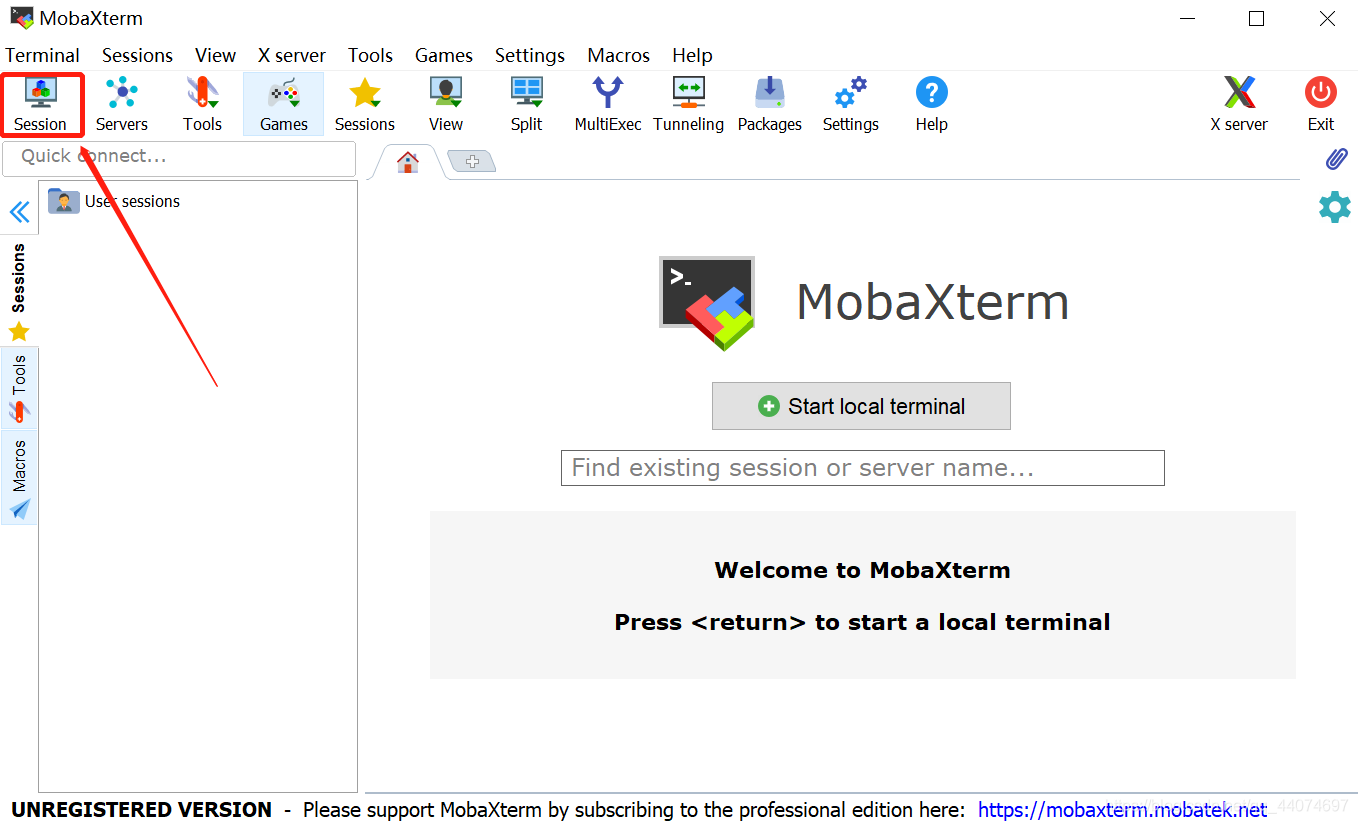Open the Terminal menu
Screen dimensions: 1358x824
[43, 55]
